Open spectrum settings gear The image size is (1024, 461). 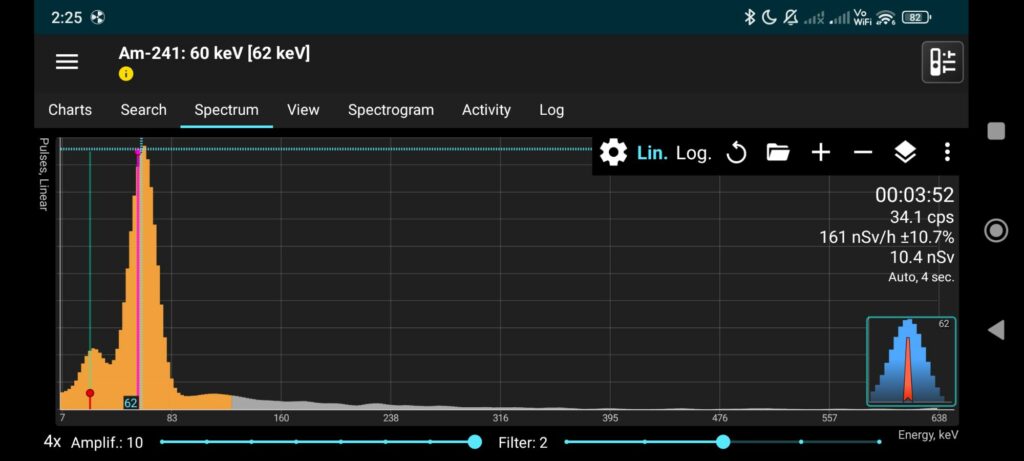pos(613,153)
